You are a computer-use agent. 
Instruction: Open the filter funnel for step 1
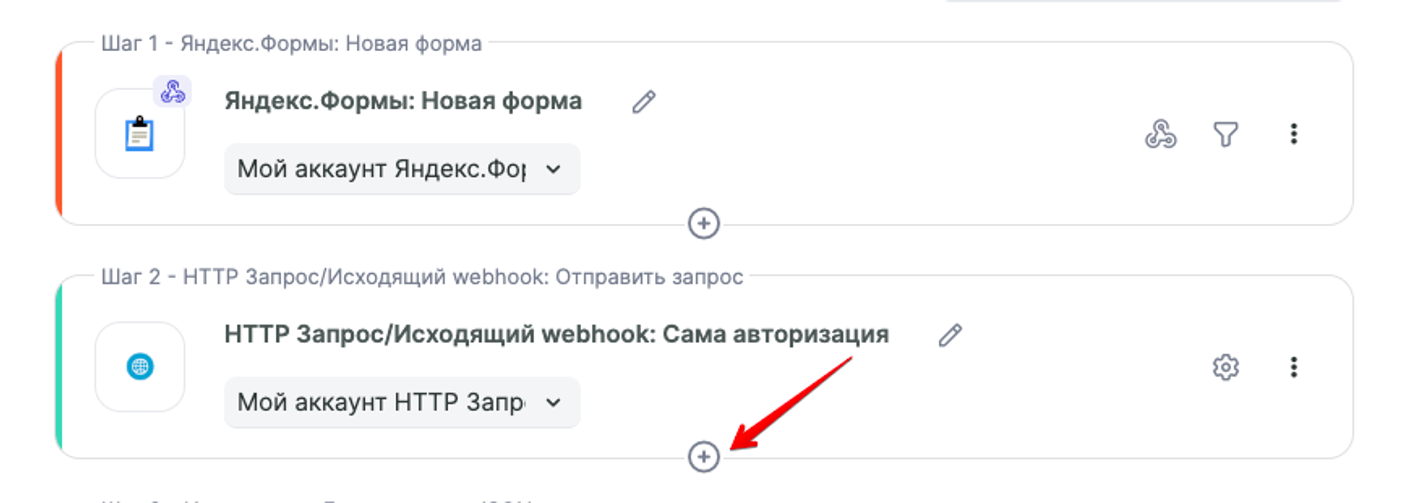[1225, 134]
